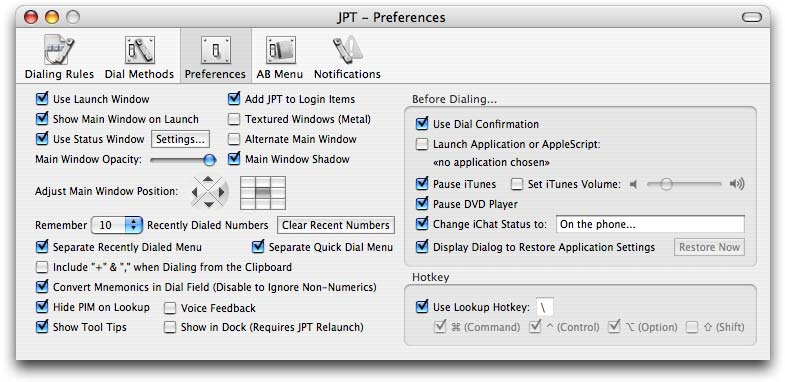The height and width of the screenshot is (382, 785).
Task: Enable Include "+" & "," when dialing from the Clipboard
Action: coord(42,267)
